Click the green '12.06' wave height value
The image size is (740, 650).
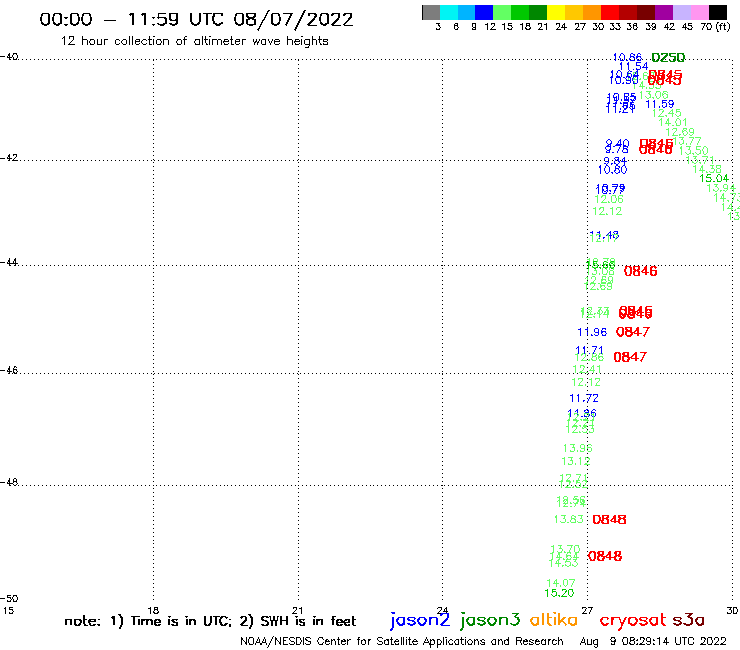click(x=609, y=199)
